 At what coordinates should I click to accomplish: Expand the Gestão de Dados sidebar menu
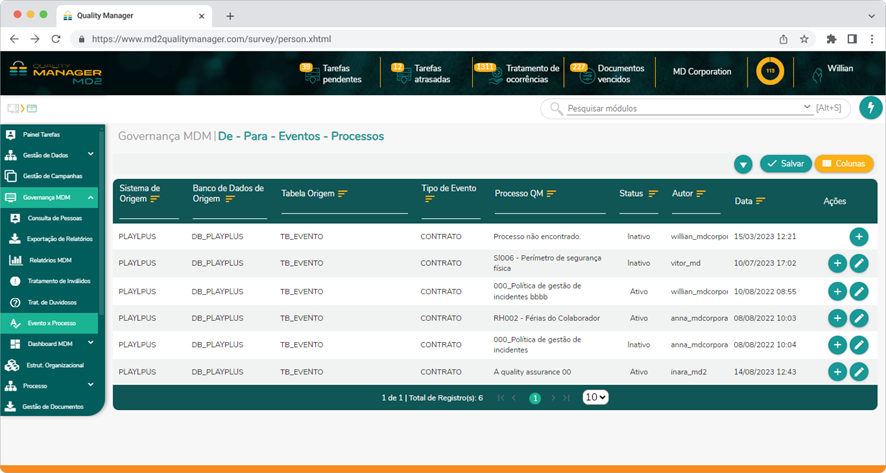click(x=91, y=155)
